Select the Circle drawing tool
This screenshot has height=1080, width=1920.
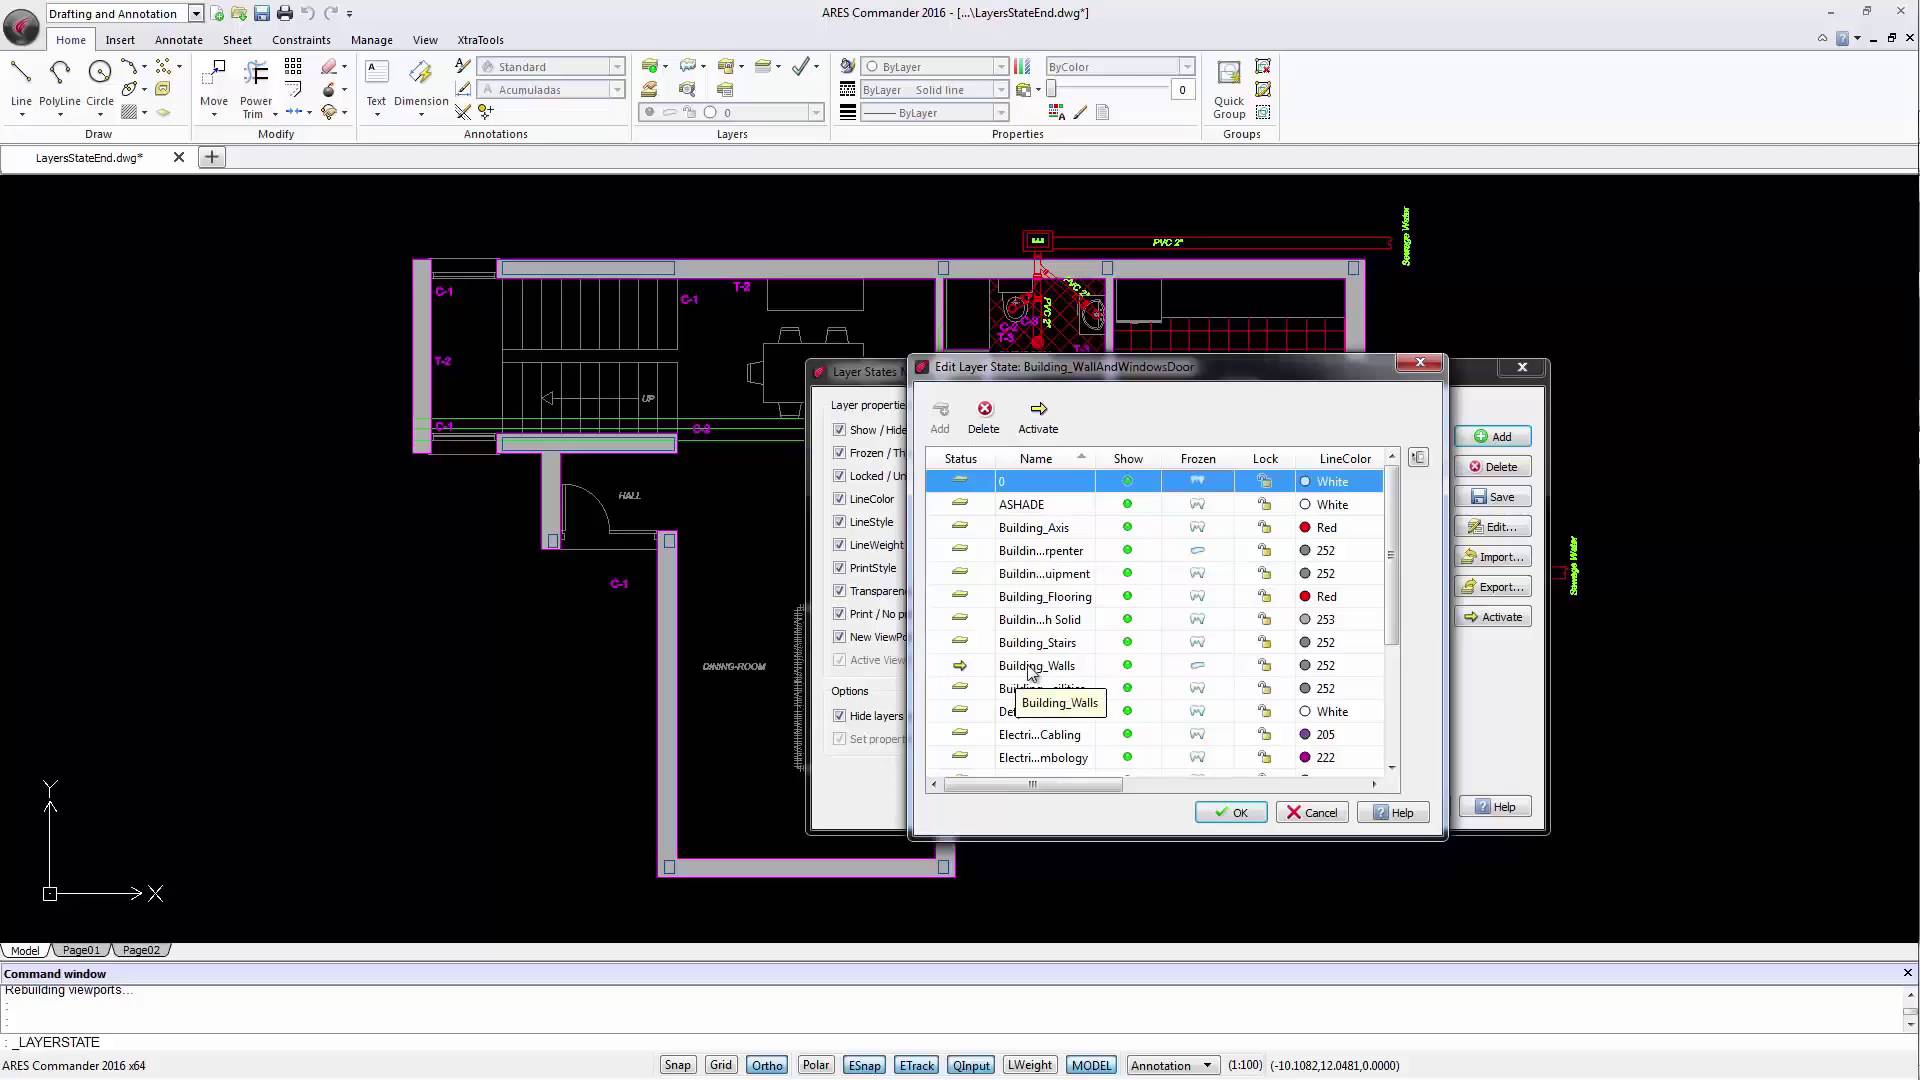[x=99, y=73]
